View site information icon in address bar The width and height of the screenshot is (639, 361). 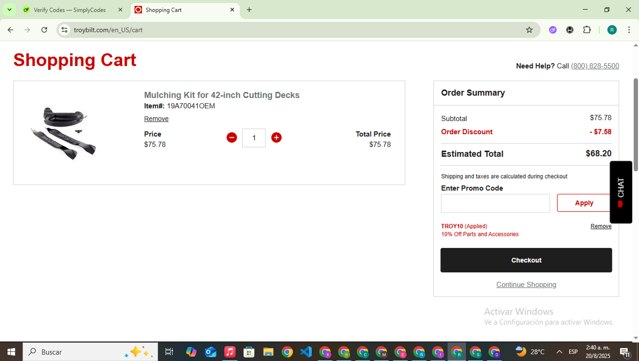point(64,30)
